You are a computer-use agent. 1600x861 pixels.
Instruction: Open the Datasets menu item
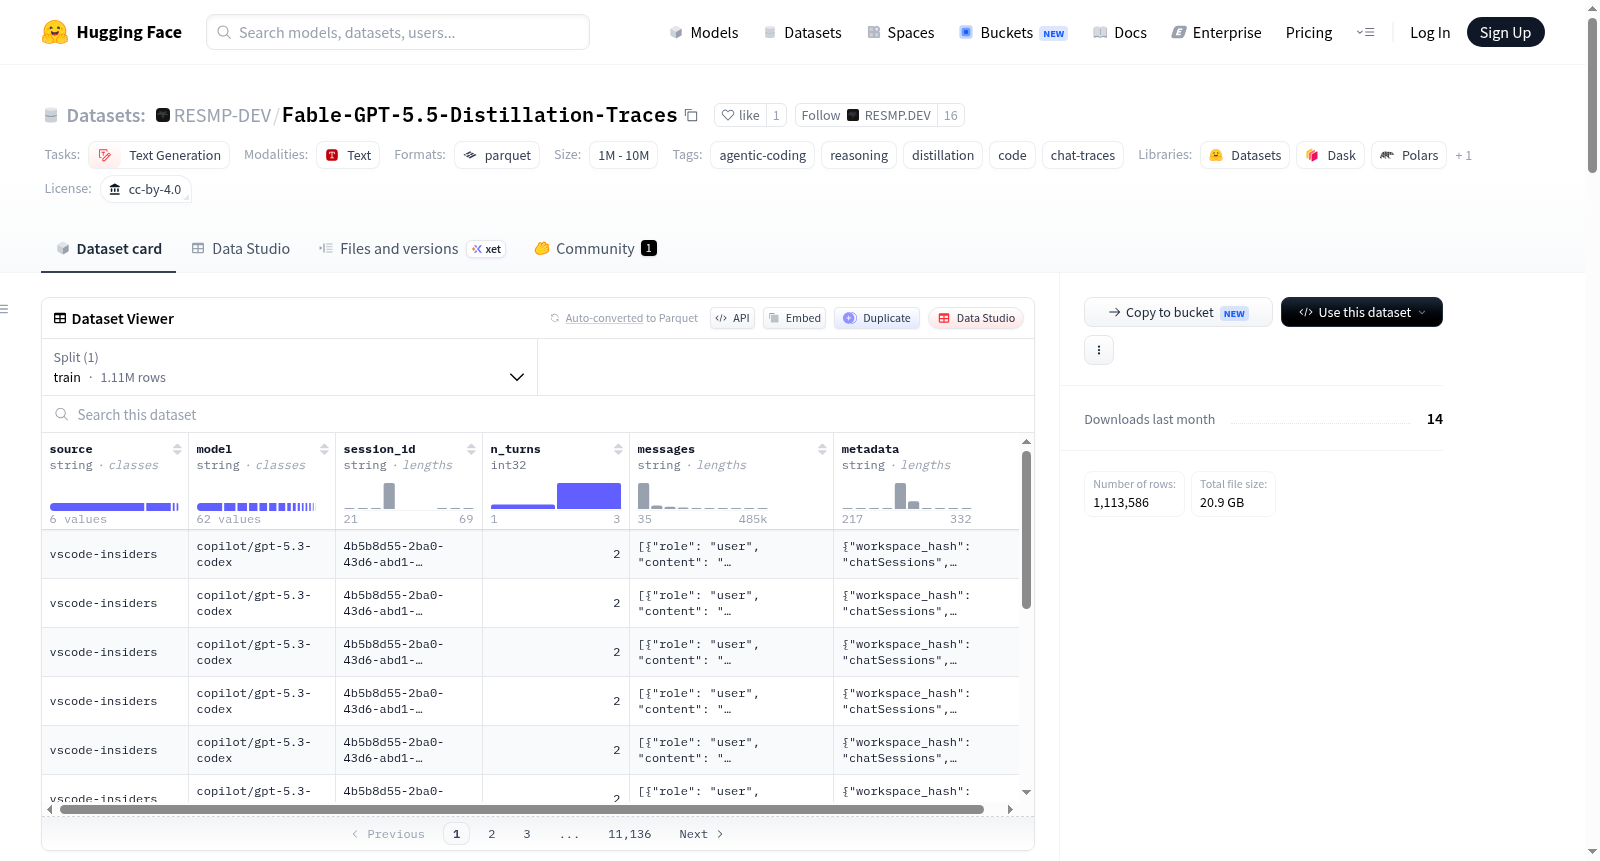coord(803,32)
